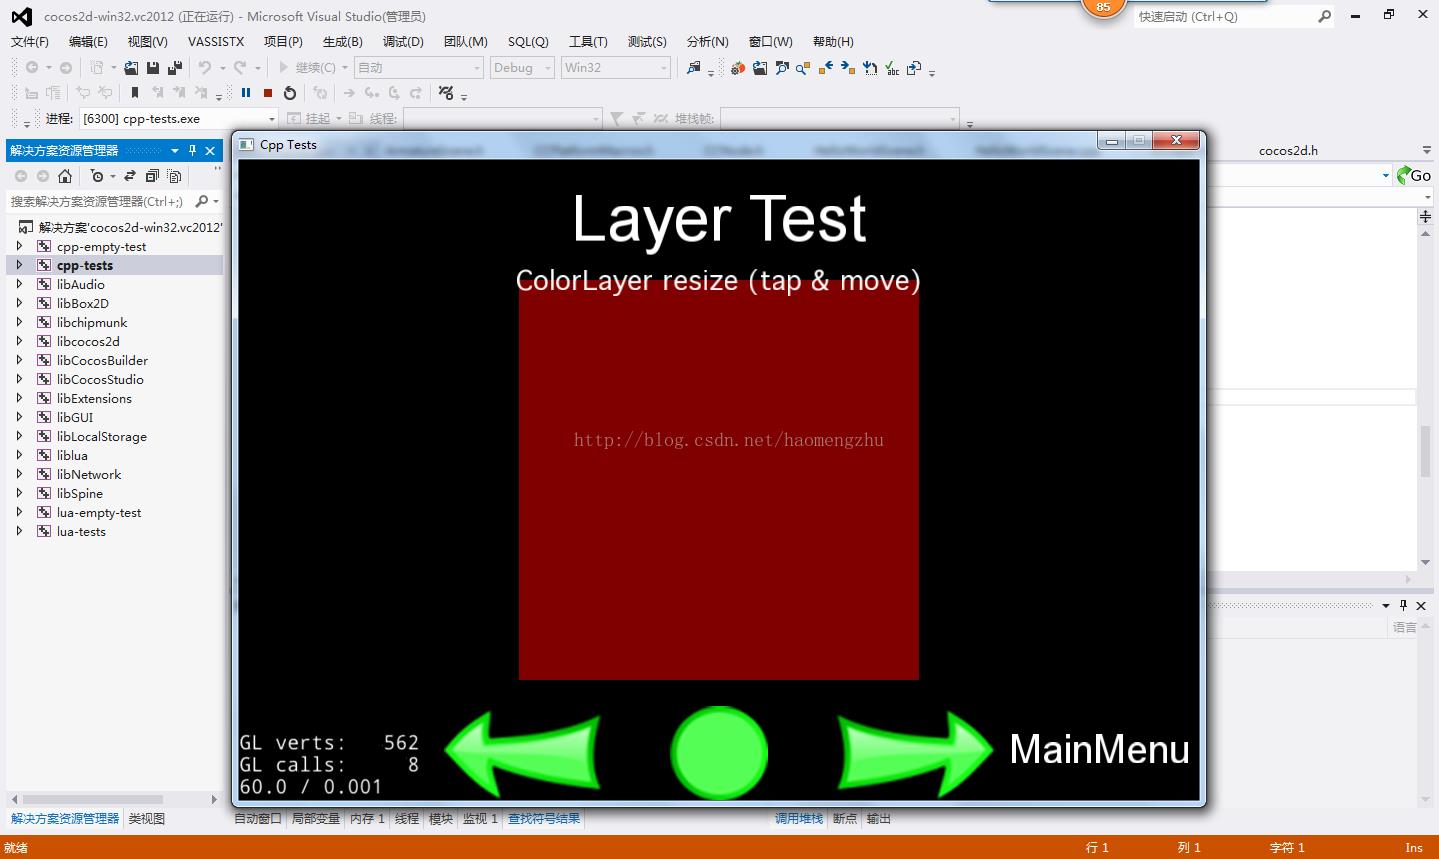Screen dimensions: 1439x859
Task: Click the Home icon in Solution Explorer
Action: [65, 176]
